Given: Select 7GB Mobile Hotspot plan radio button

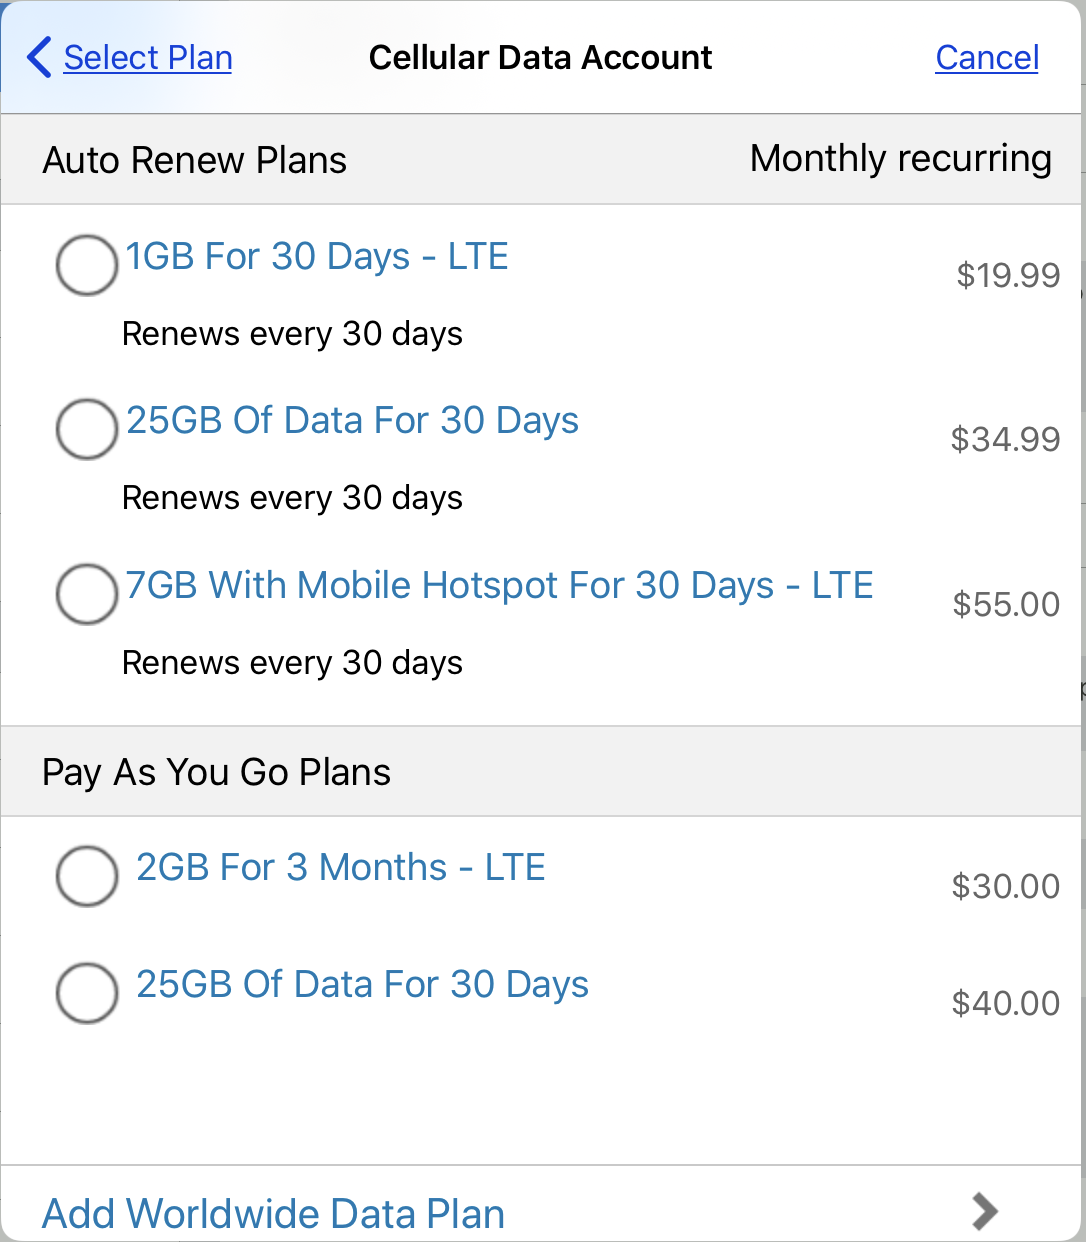Looking at the screenshot, I should (x=87, y=594).
